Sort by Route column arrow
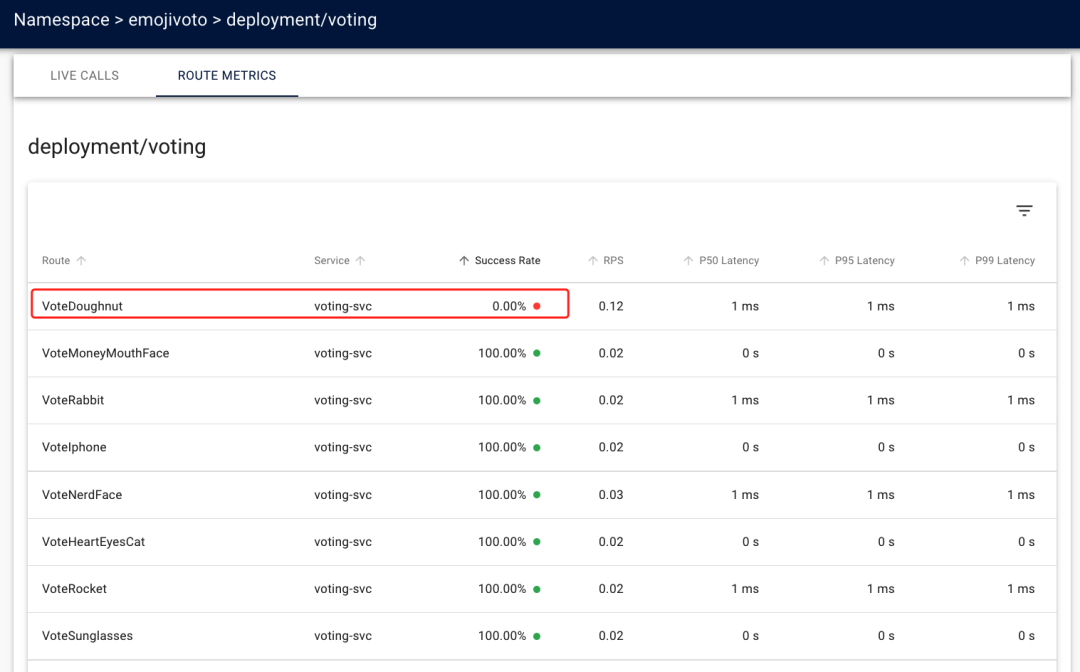The image size is (1080, 672). click(x=81, y=261)
